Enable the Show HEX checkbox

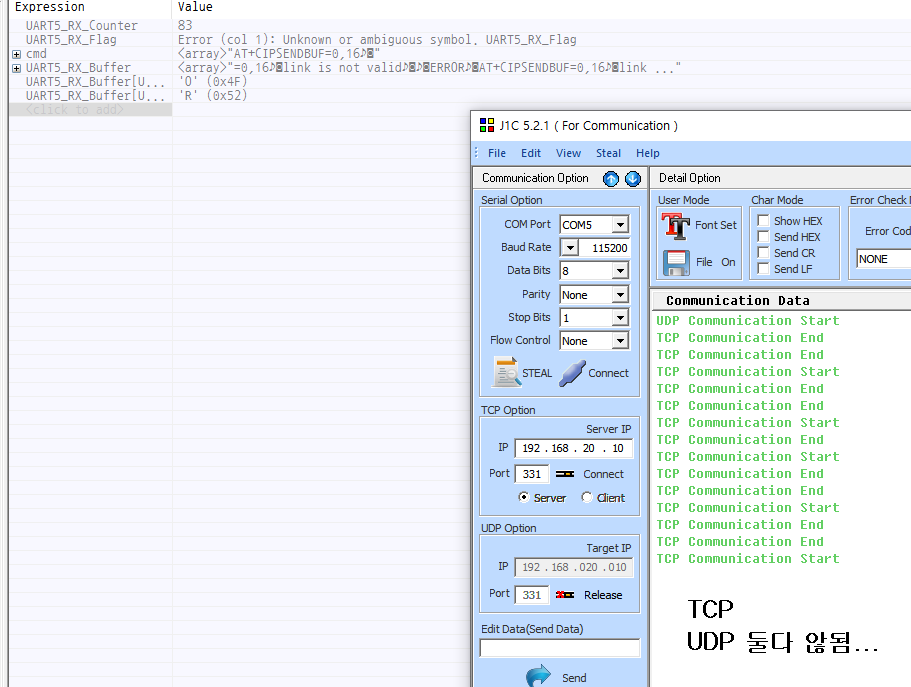click(763, 220)
